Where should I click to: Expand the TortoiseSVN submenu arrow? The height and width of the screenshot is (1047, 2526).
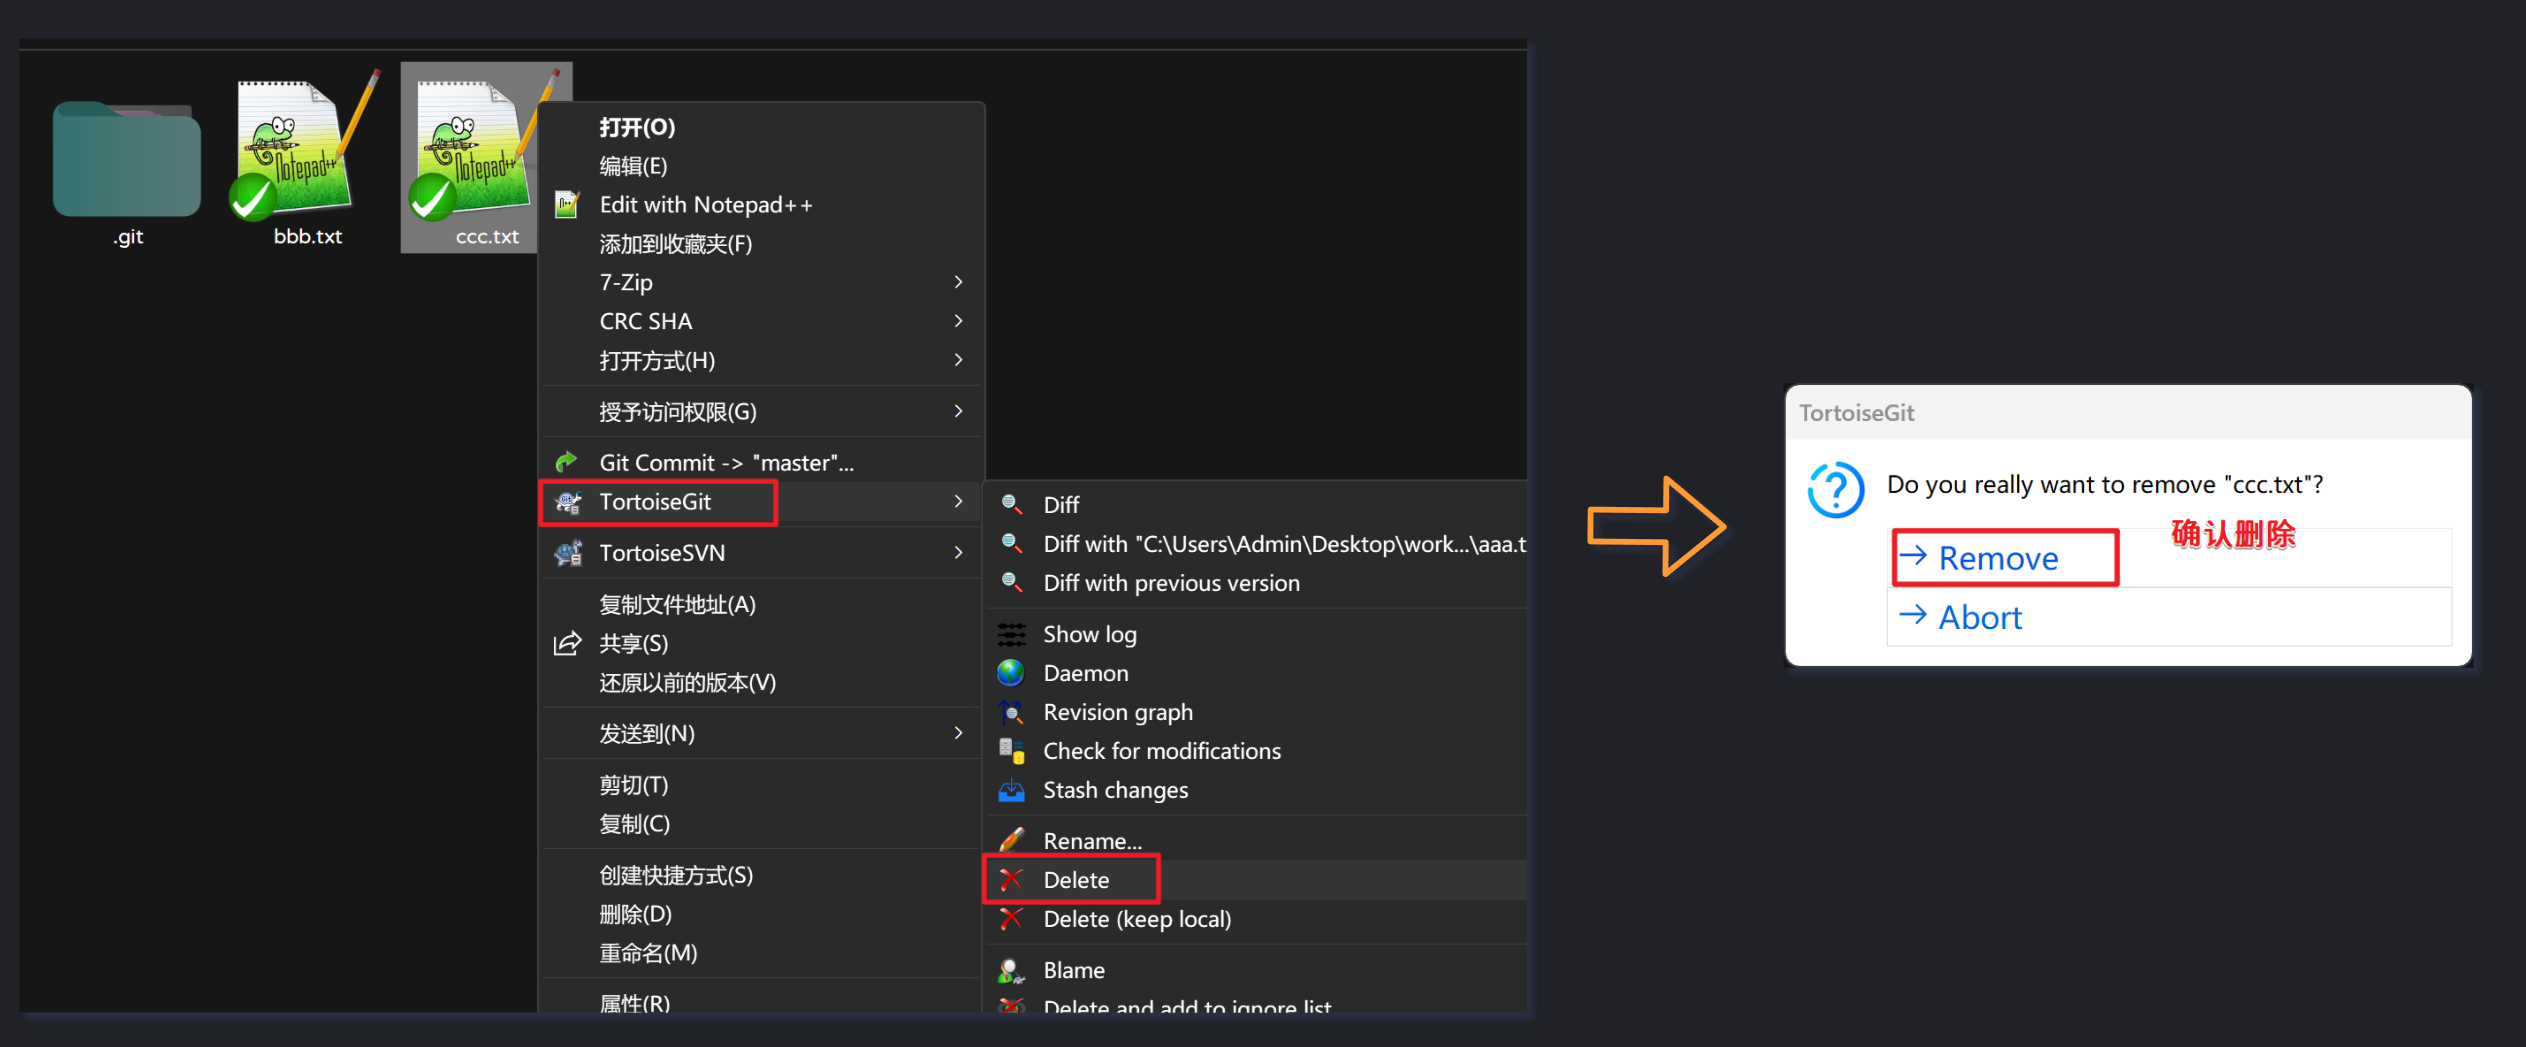click(x=958, y=553)
